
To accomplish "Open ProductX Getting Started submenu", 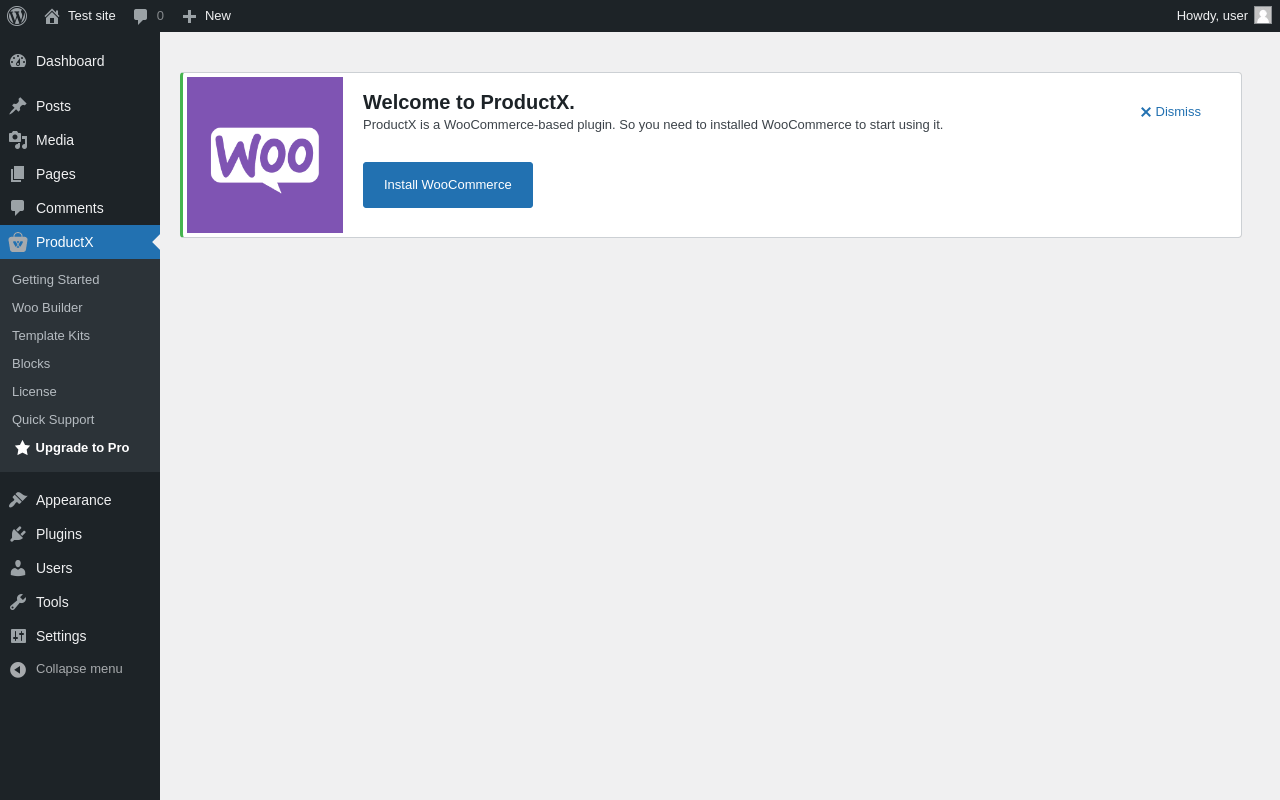I will [x=80, y=280].
